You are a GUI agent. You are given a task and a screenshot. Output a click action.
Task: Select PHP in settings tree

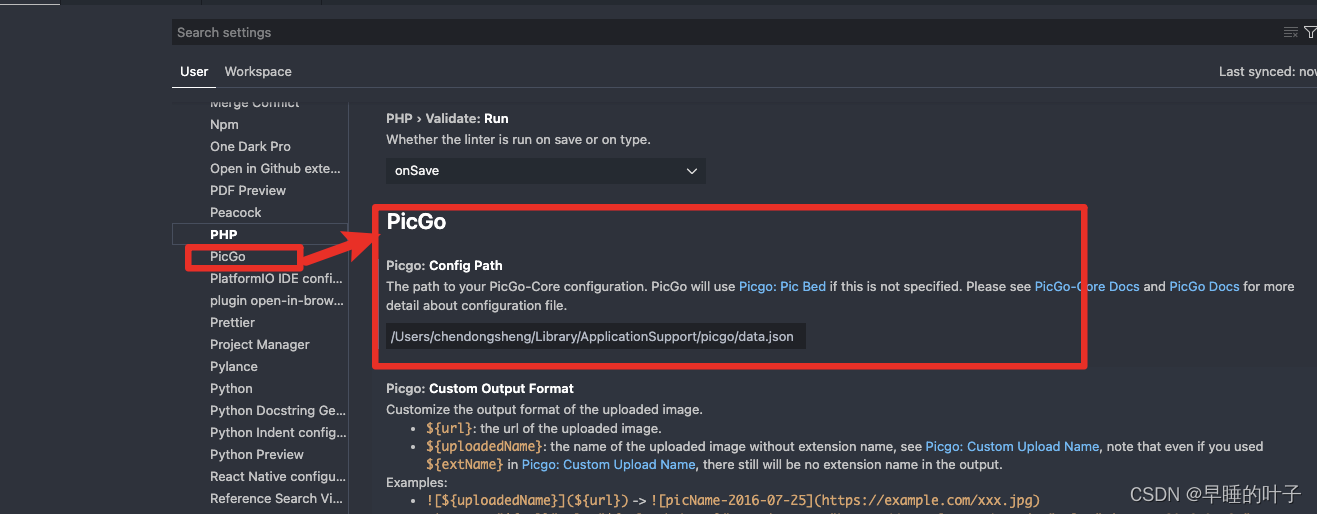click(x=224, y=235)
